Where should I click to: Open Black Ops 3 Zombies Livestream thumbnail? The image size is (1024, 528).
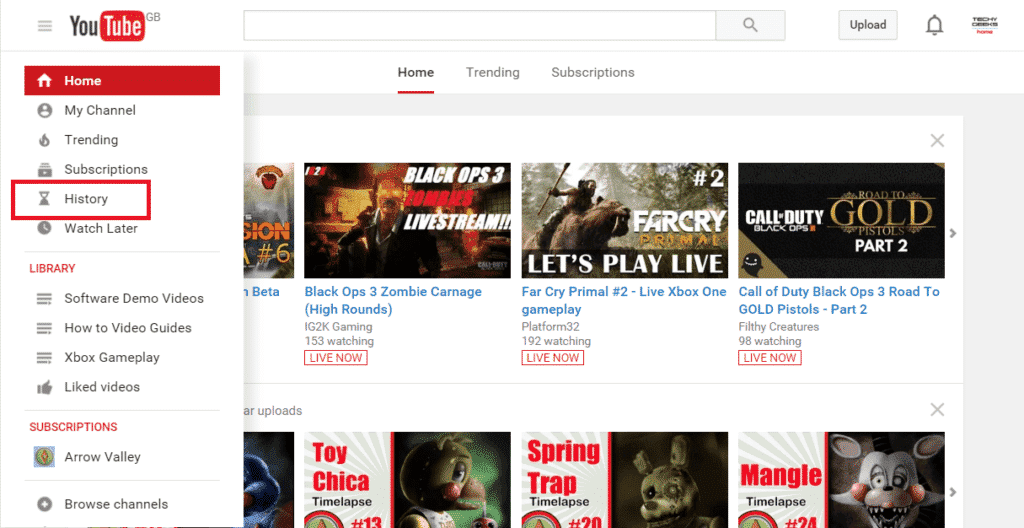tap(408, 220)
